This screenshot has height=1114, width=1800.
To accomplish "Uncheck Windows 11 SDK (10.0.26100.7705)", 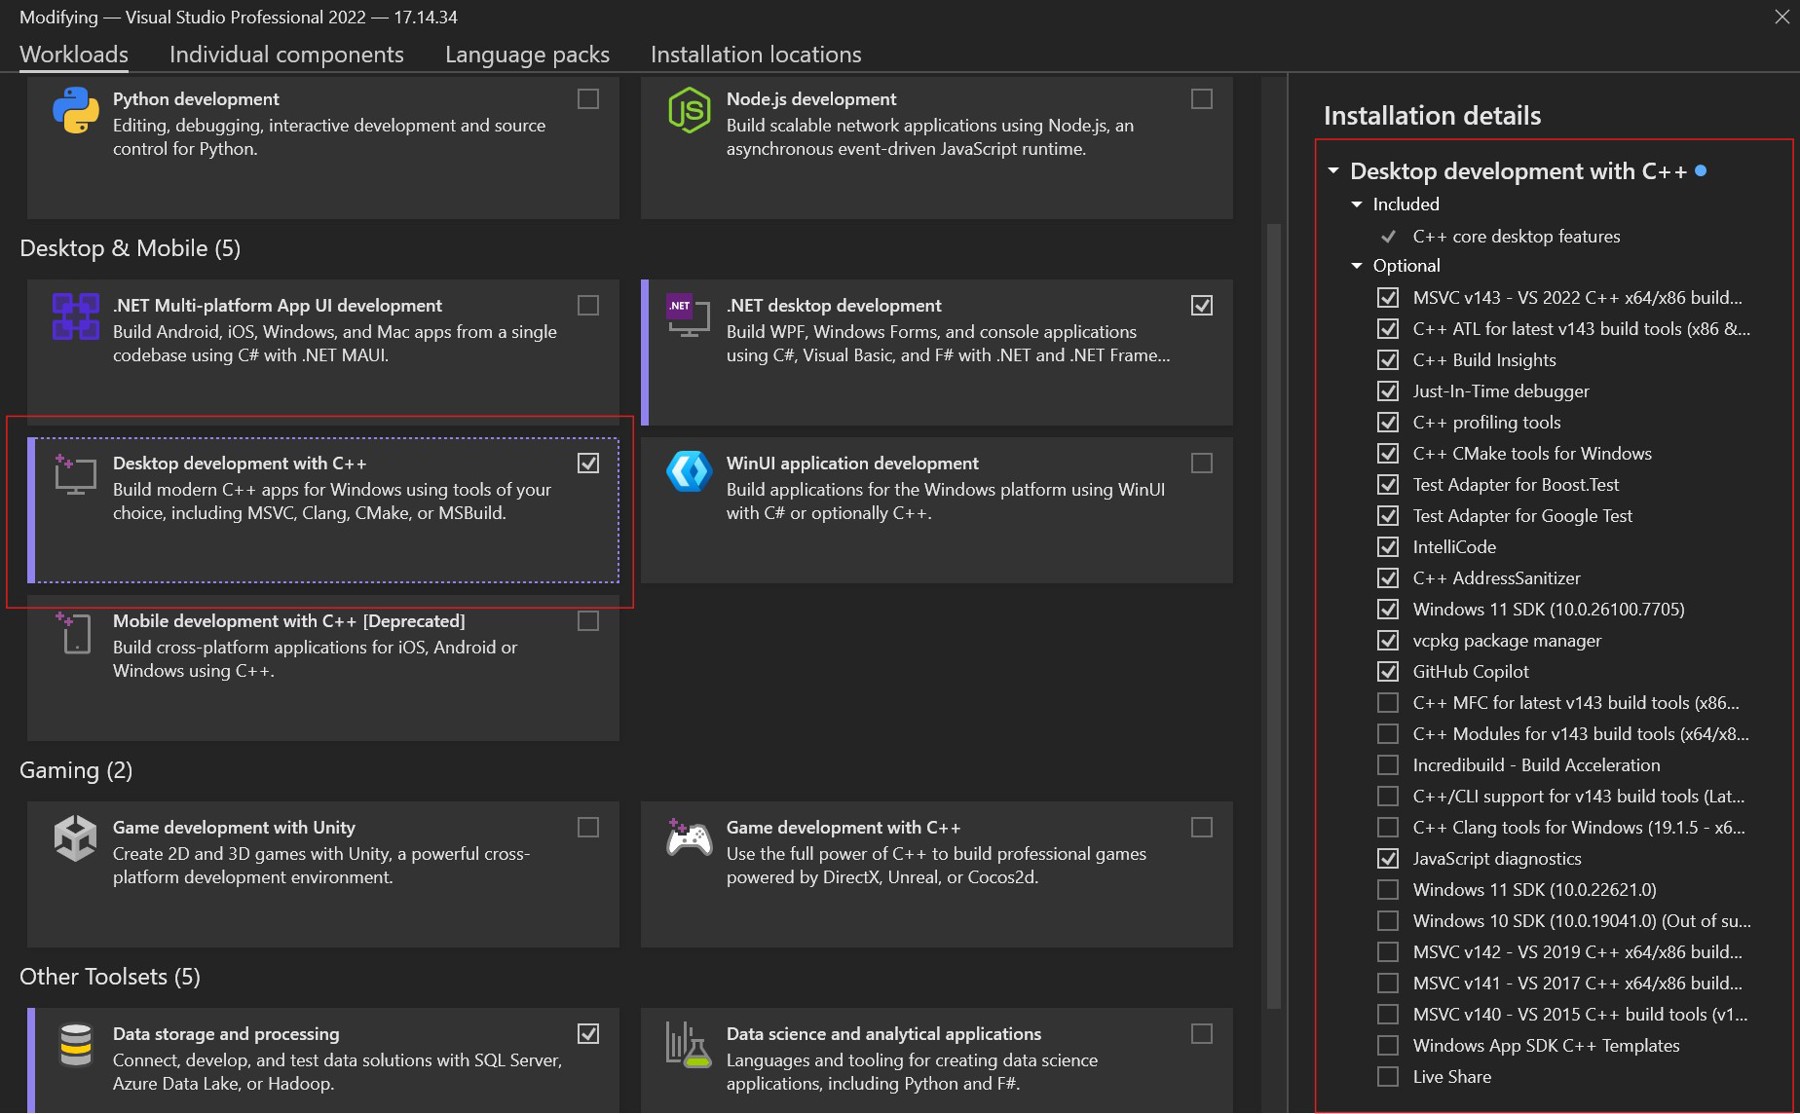I will tap(1388, 609).
